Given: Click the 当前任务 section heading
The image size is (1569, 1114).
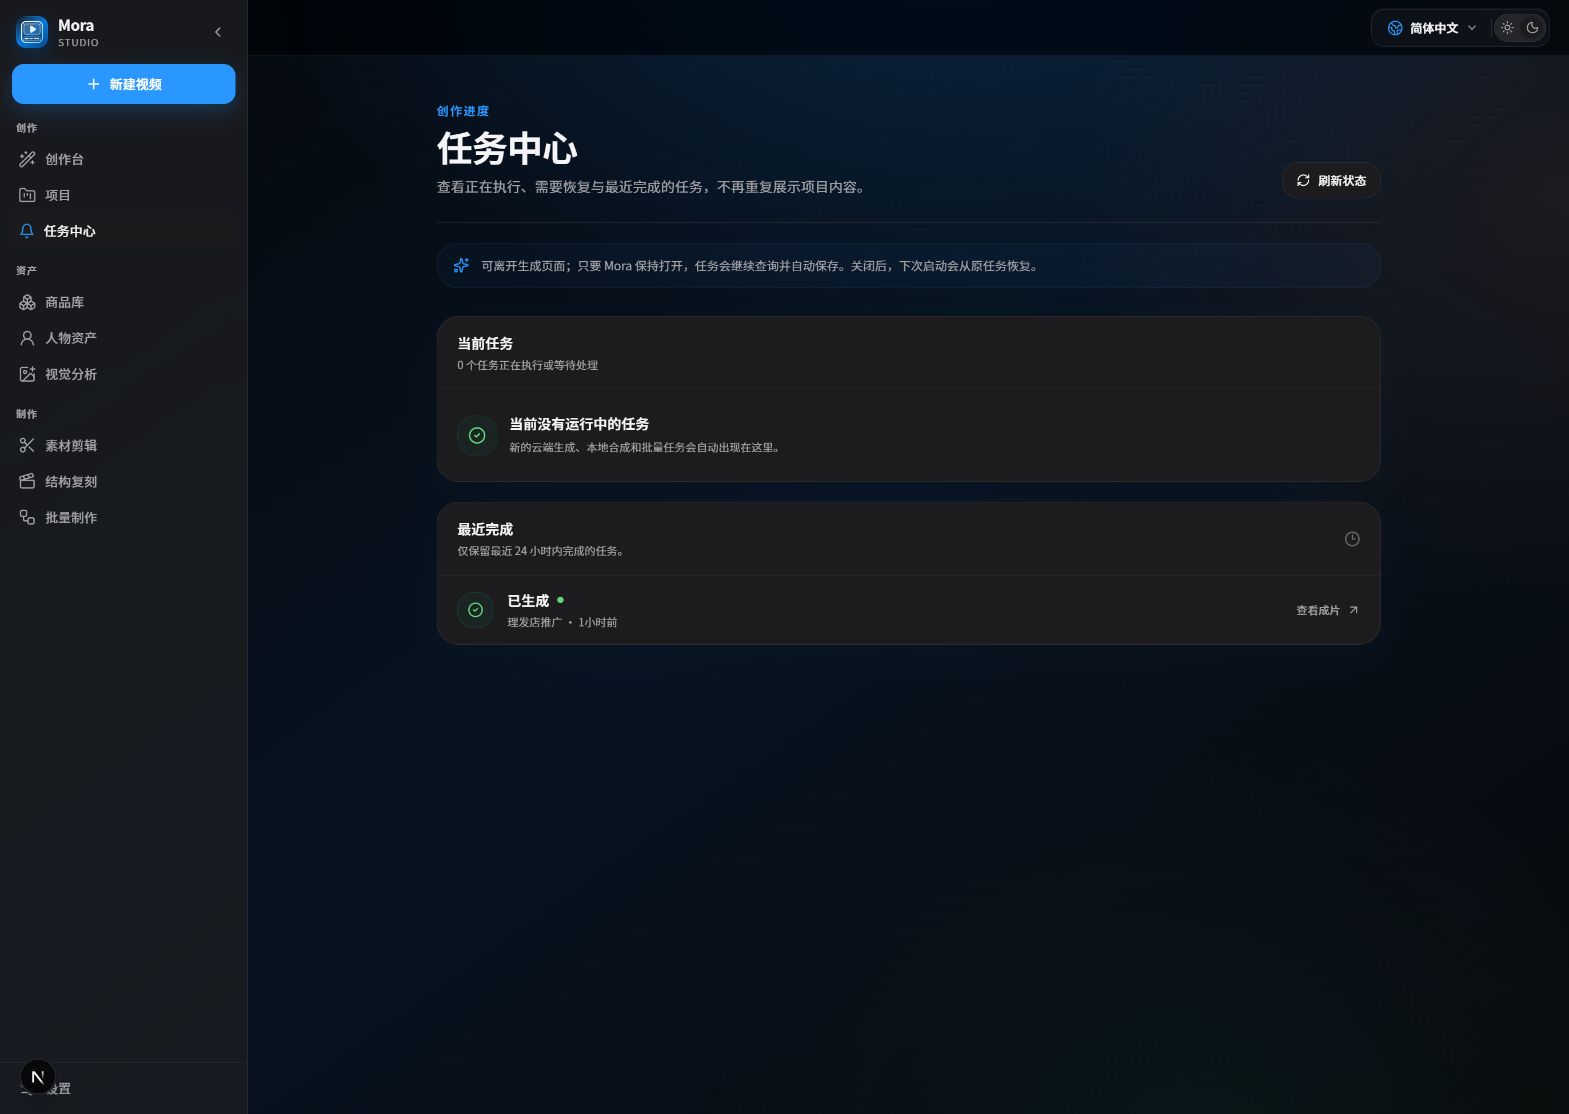Looking at the screenshot, I should tap(485, 343).
